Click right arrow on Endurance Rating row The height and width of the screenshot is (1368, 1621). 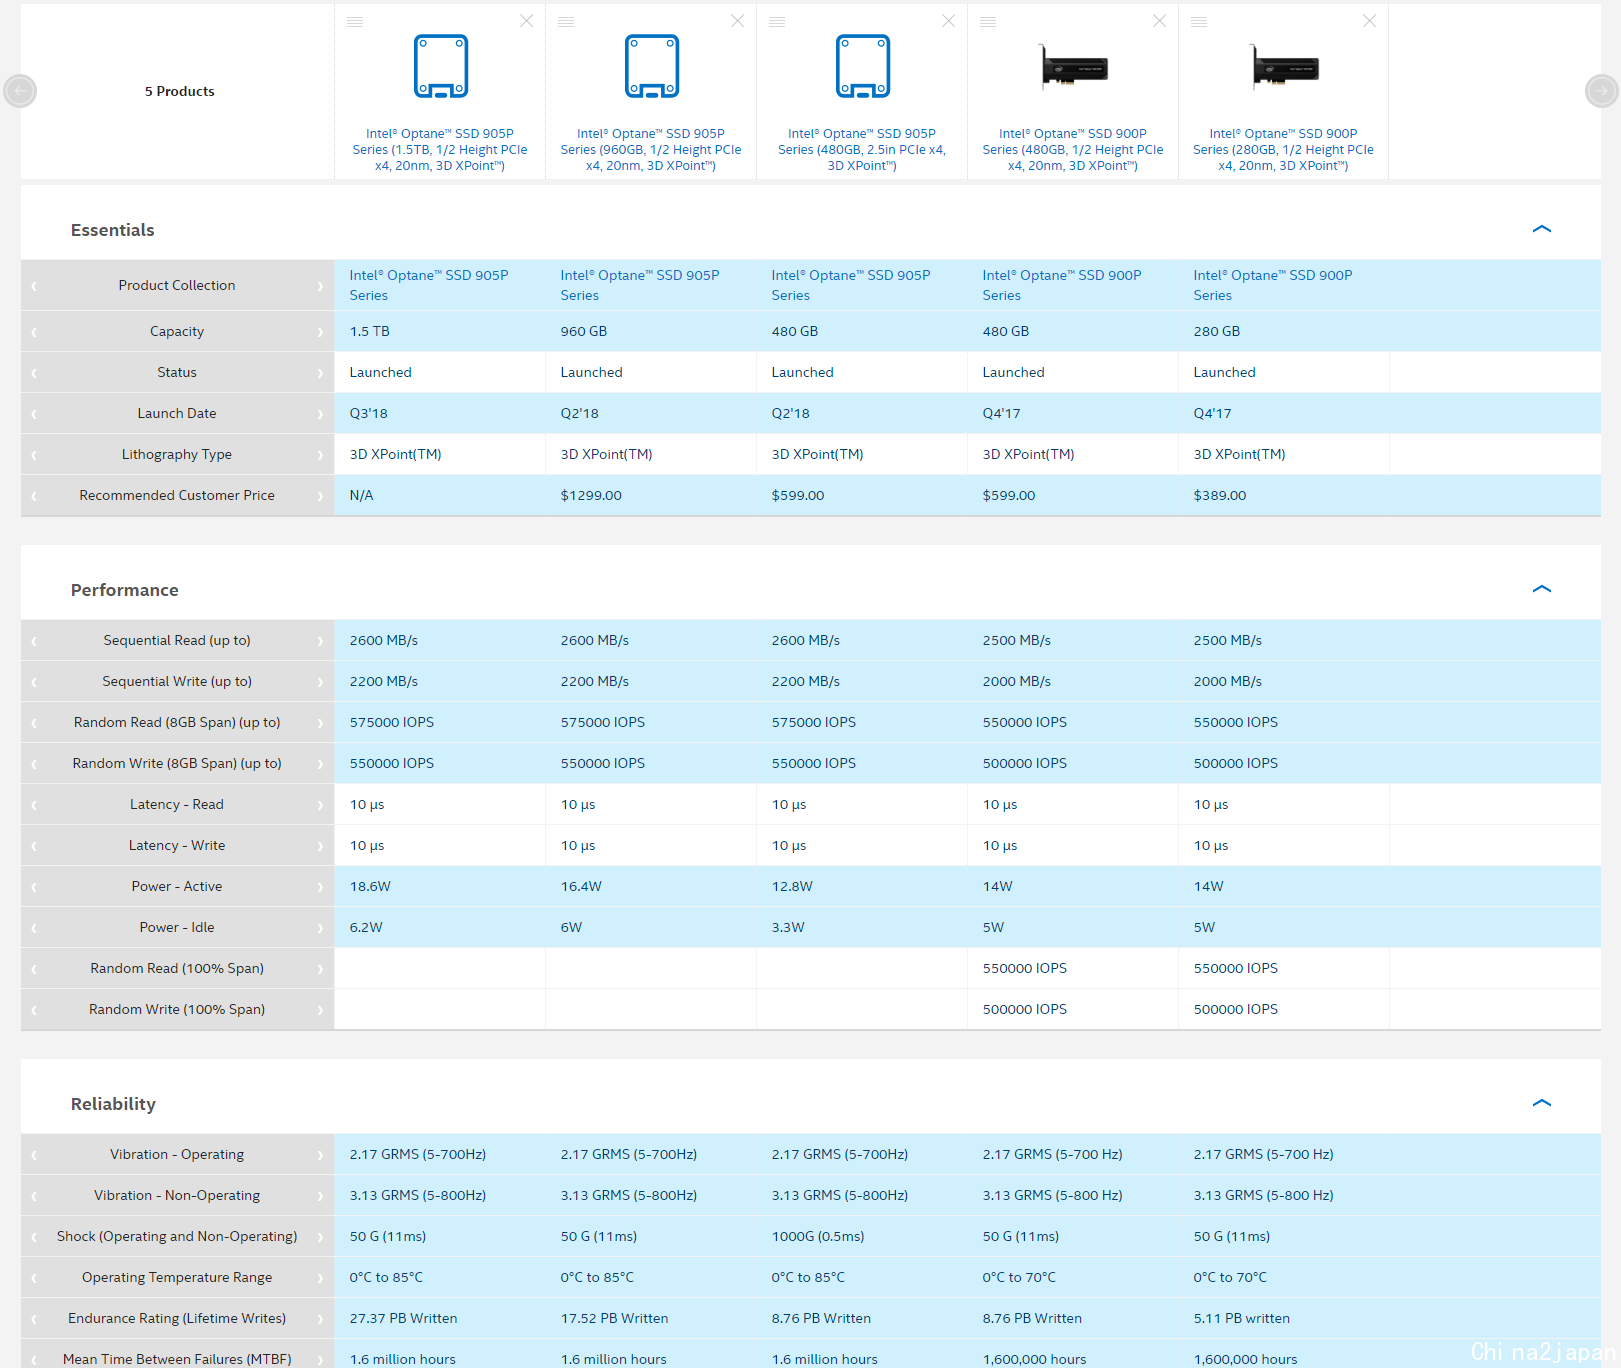(x=320, y=1319)
